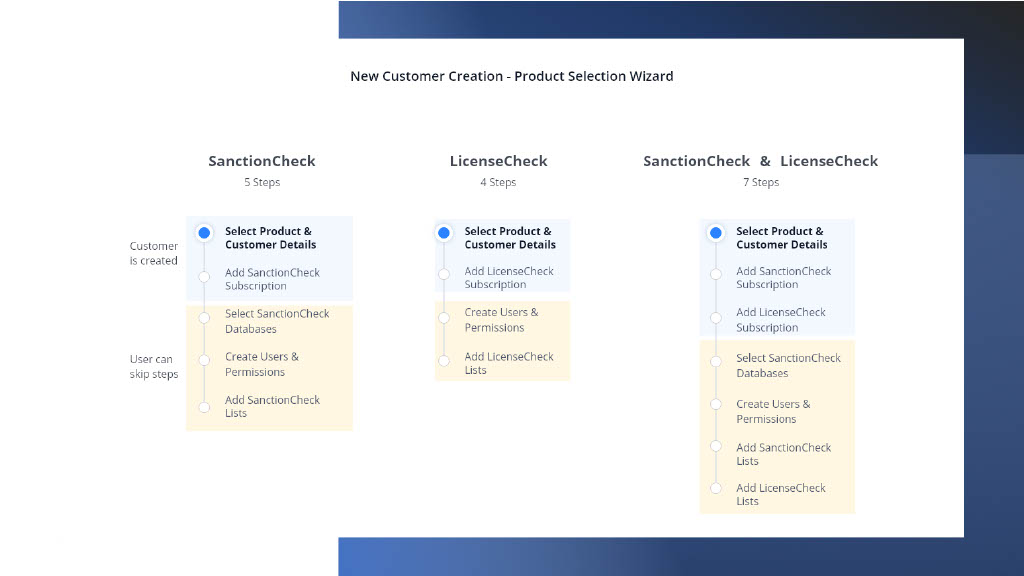Click the 'New Customer Creation - Product Selection Wizard' title
The height and width of the screenshot is (576, 1024).
512,76
